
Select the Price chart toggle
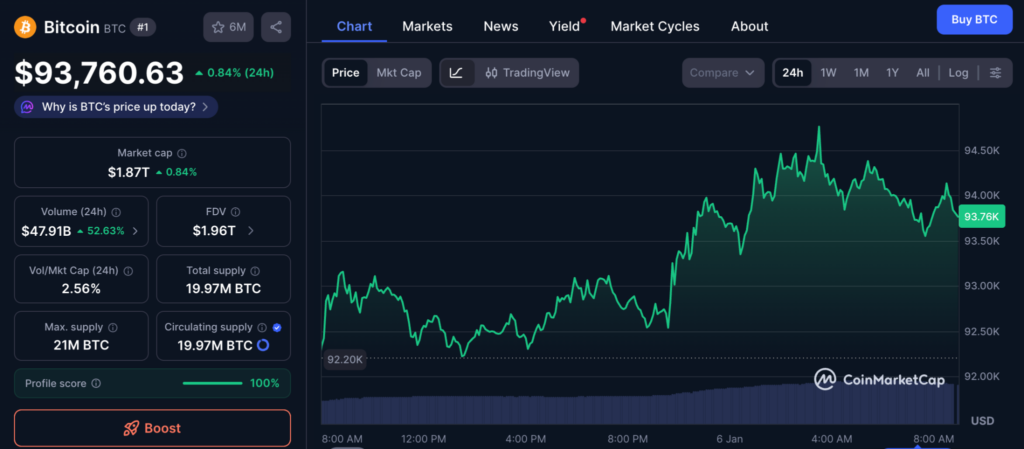[x=345, y=73]
